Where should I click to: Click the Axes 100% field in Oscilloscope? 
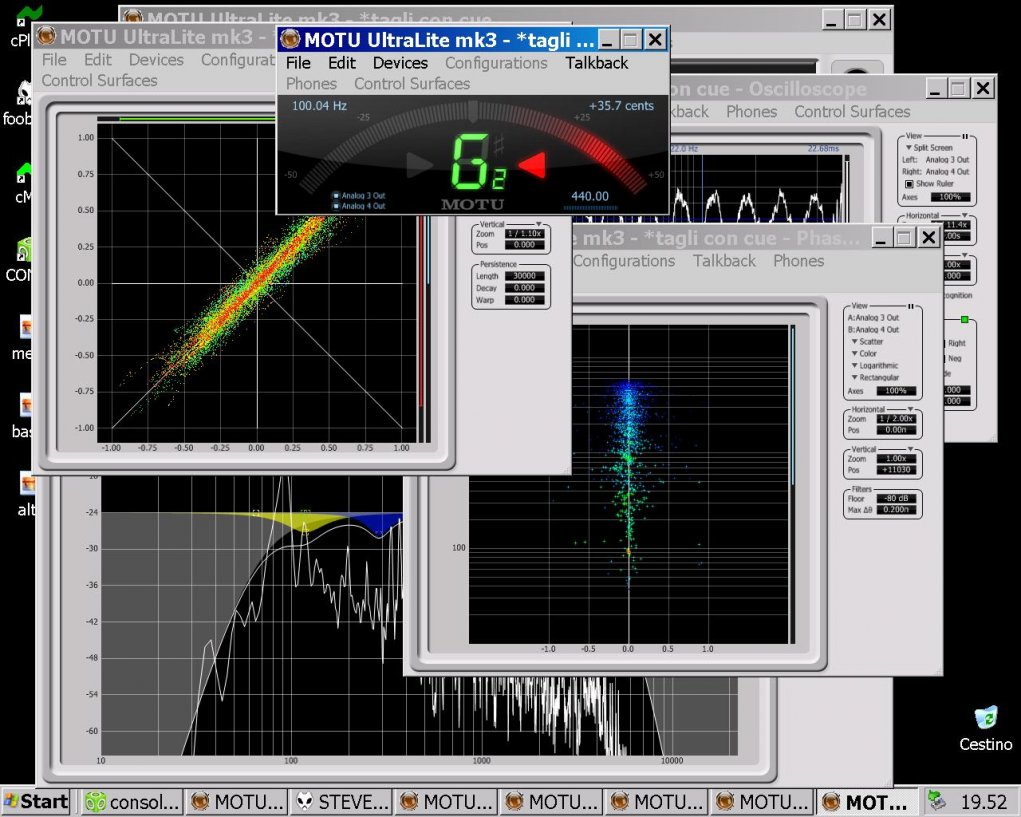point(950,197)
